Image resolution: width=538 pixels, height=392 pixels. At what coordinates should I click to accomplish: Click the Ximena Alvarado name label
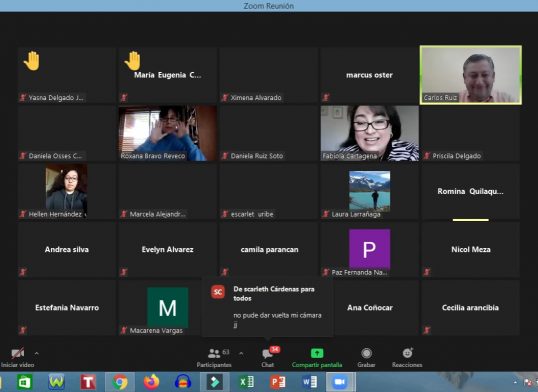pos(256,97)
